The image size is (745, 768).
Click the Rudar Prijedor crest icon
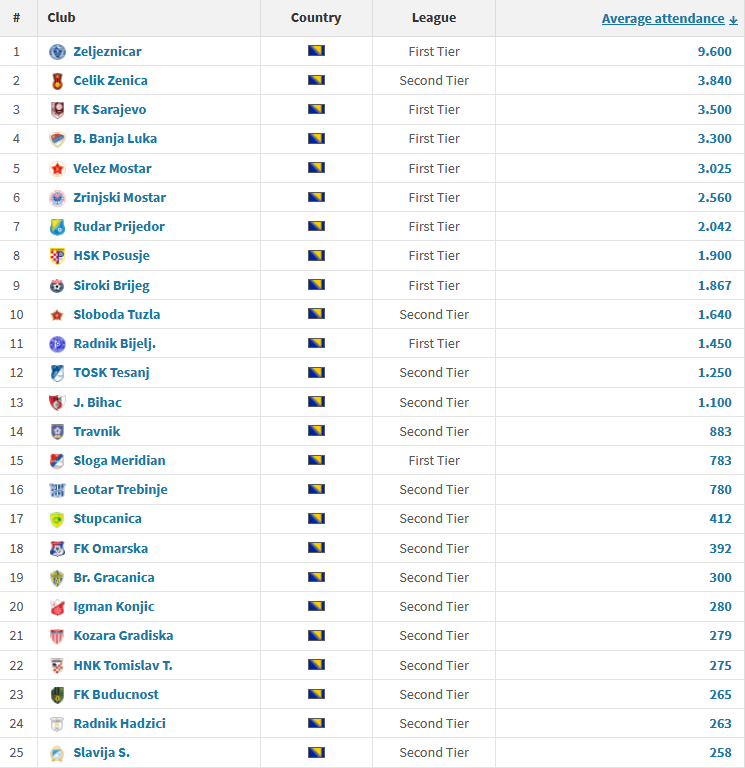click(57, 227)
